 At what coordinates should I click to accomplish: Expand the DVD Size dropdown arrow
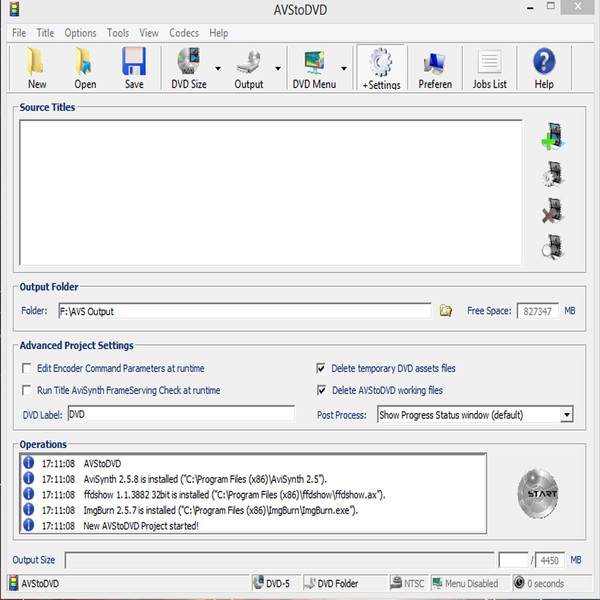[218, 68]
